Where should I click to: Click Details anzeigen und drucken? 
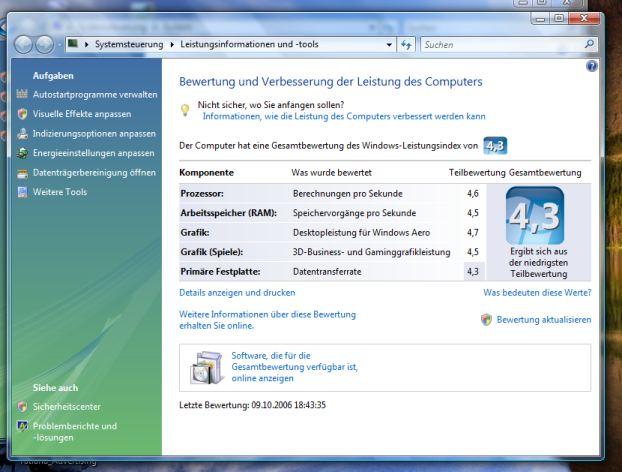(x=237, y=293)
